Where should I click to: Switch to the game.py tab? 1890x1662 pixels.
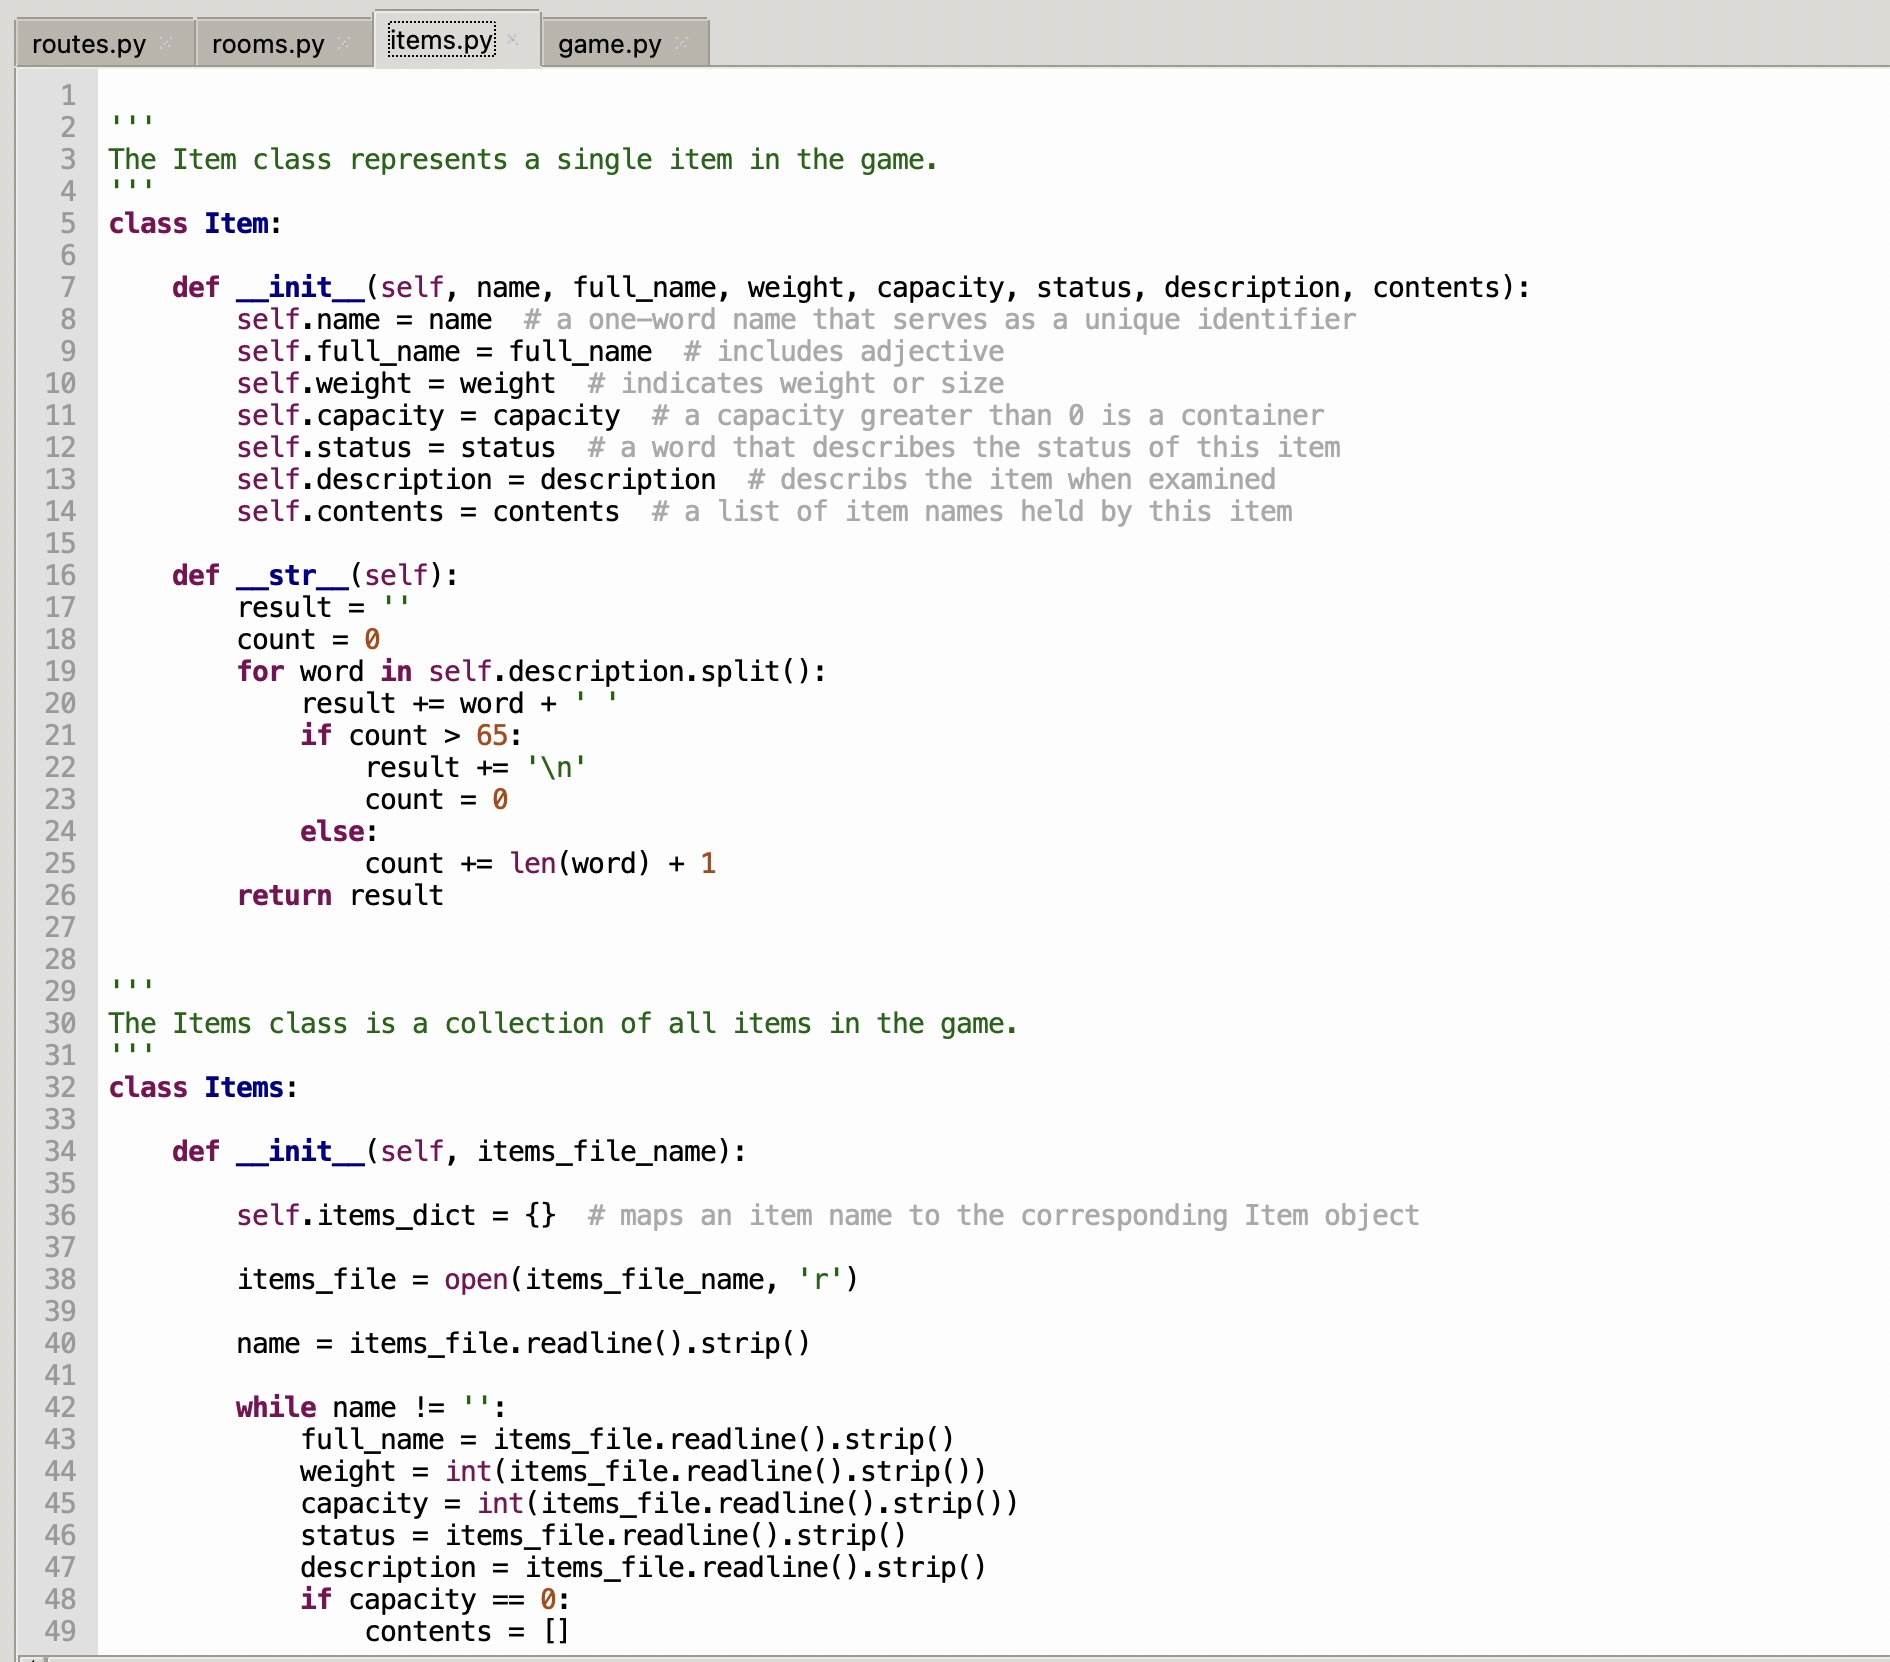[610, 42]
